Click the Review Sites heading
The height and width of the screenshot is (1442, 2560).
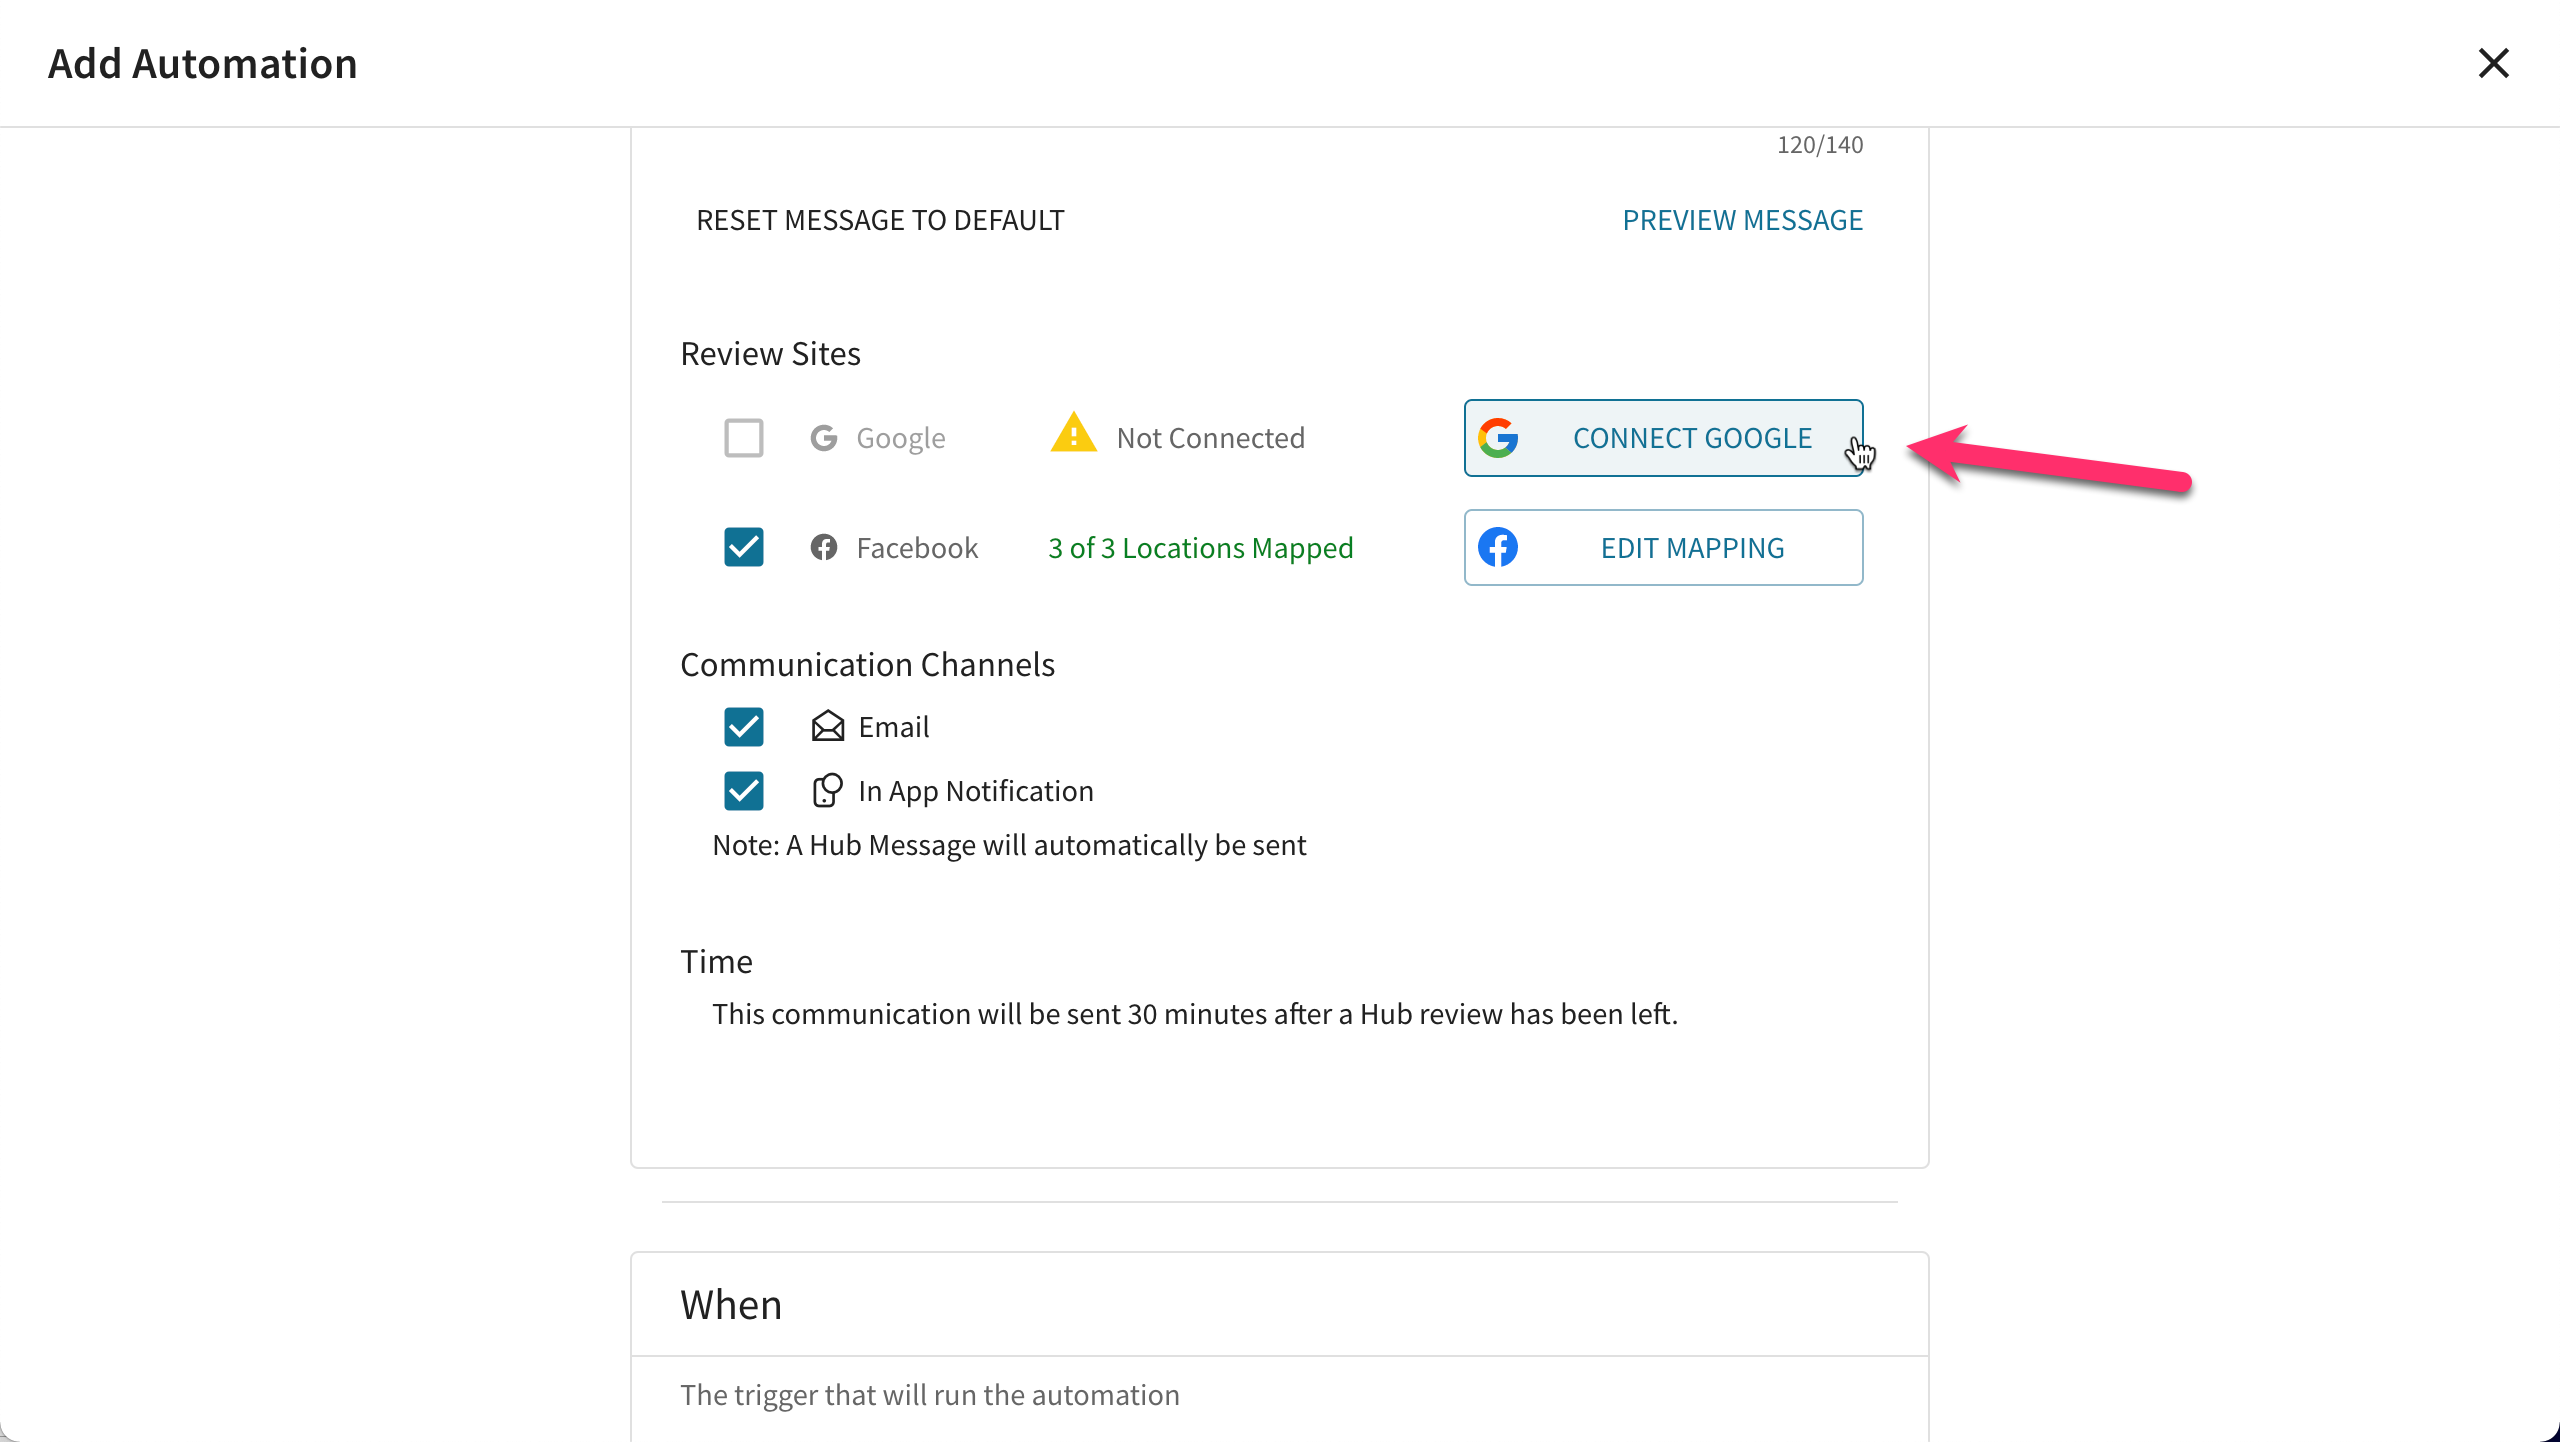click(x=770, y=354)
